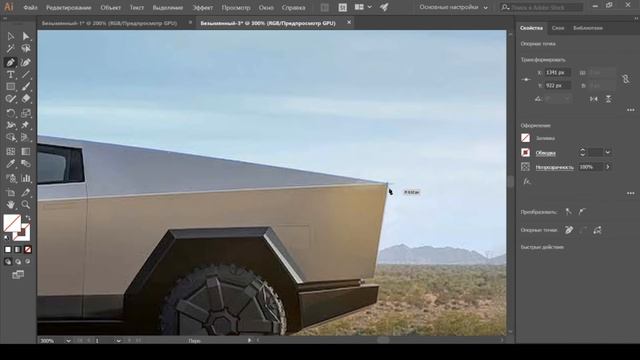640x360 pixels.
Task: Select the Hand tool
Action: [x=11, y=204]
